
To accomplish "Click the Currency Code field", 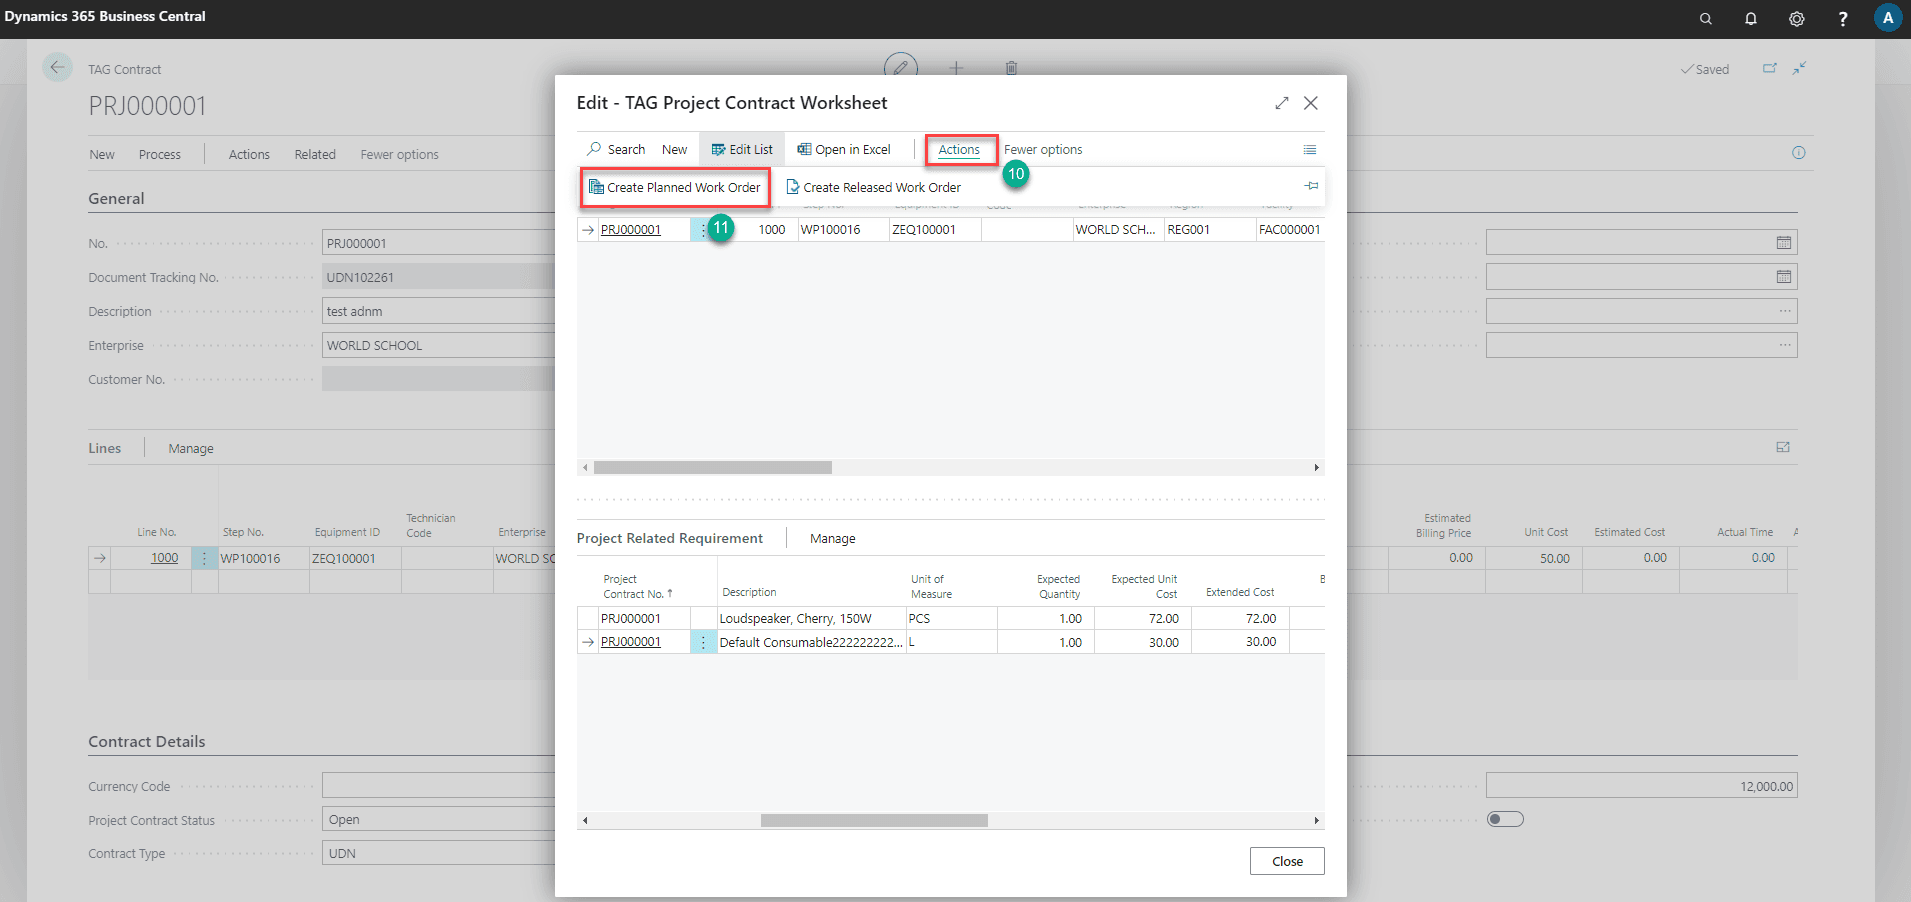I will tap(438, 786).
